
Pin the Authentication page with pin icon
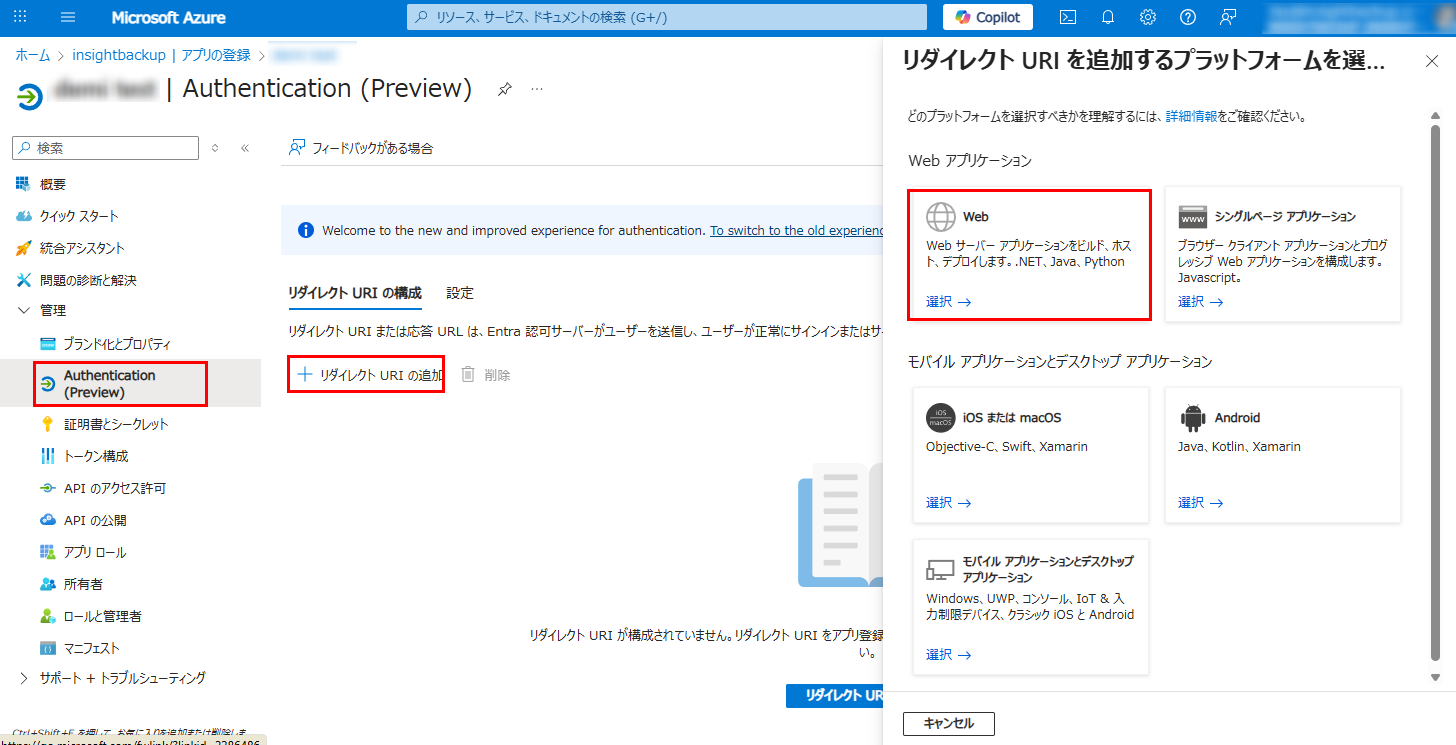(x=505, y=89)
